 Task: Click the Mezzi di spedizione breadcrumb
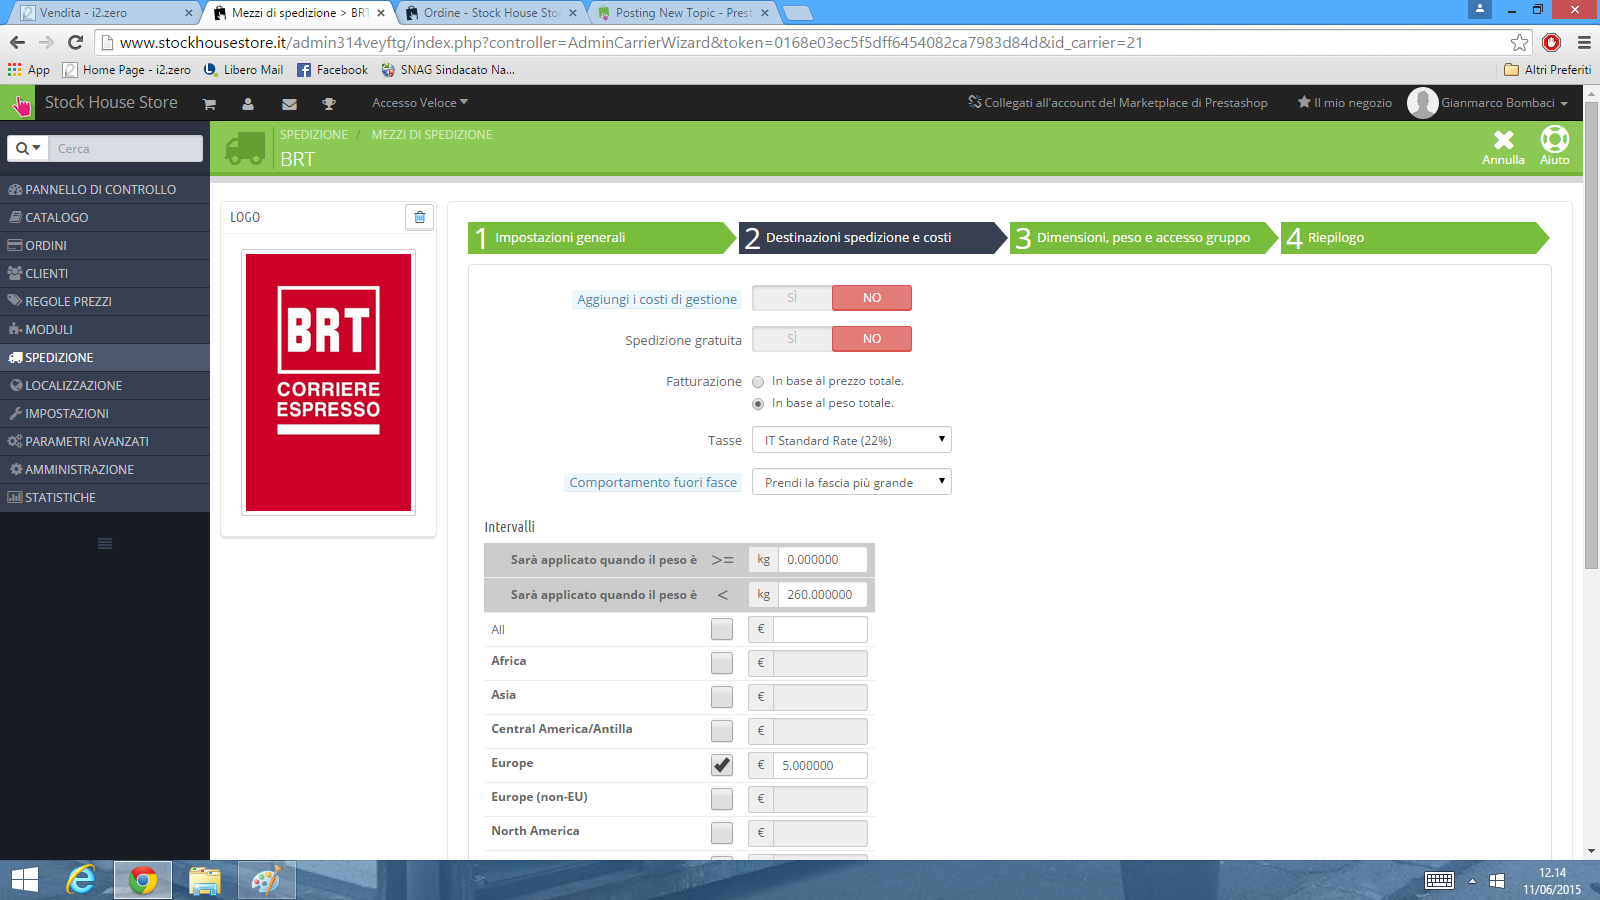pos(432,135)
